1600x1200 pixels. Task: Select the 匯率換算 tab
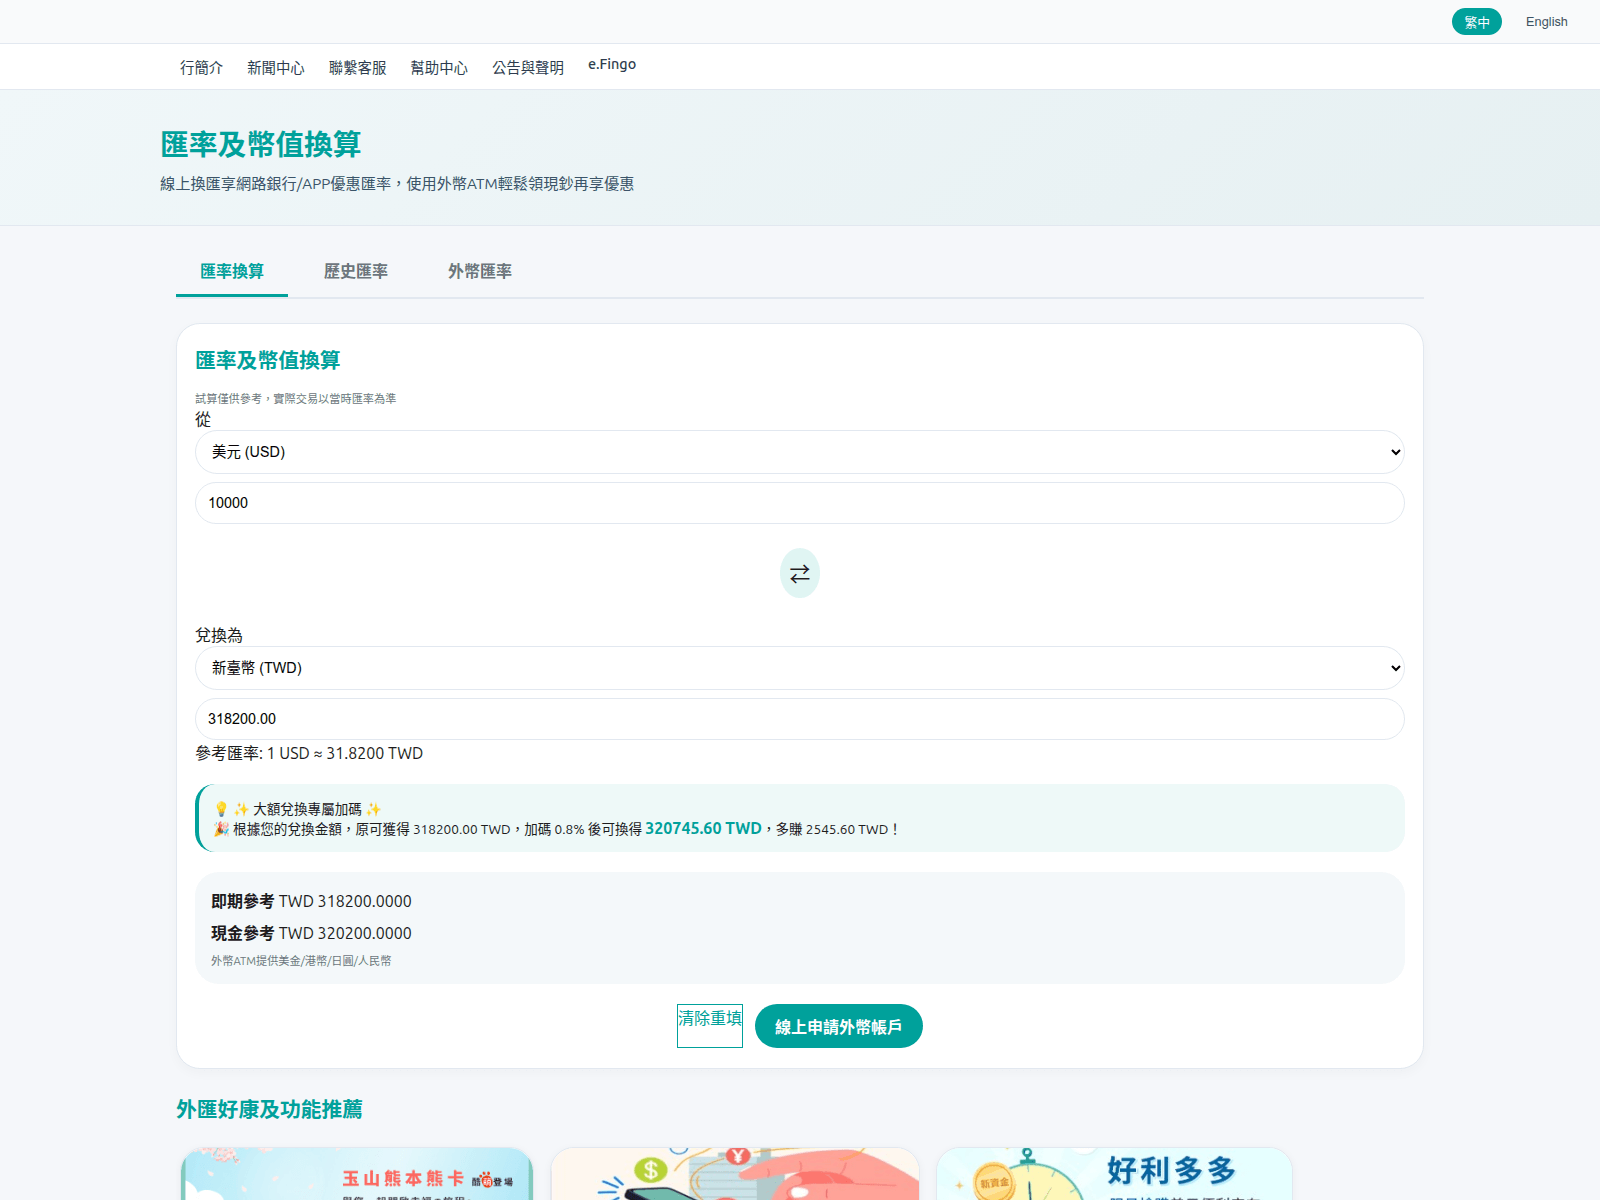tap(232, 272)
